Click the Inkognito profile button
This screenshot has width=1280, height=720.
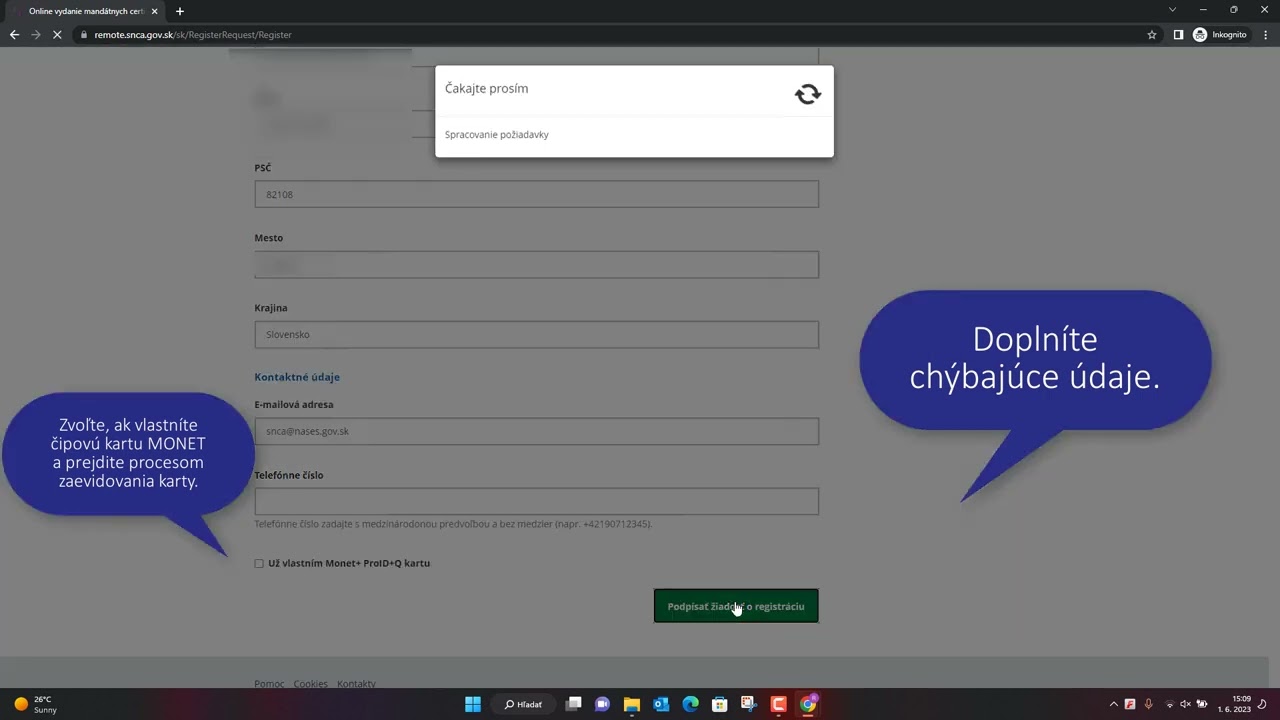[x=1220, y=34]
